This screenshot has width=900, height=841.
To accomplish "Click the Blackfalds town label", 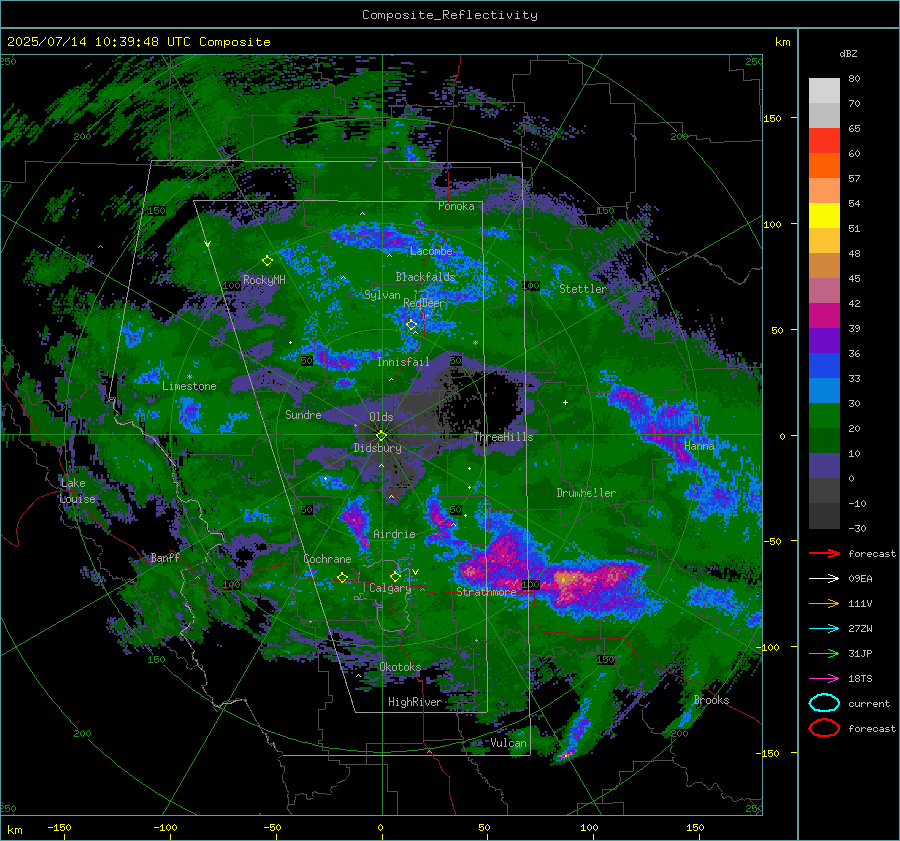I will (425, 277).
